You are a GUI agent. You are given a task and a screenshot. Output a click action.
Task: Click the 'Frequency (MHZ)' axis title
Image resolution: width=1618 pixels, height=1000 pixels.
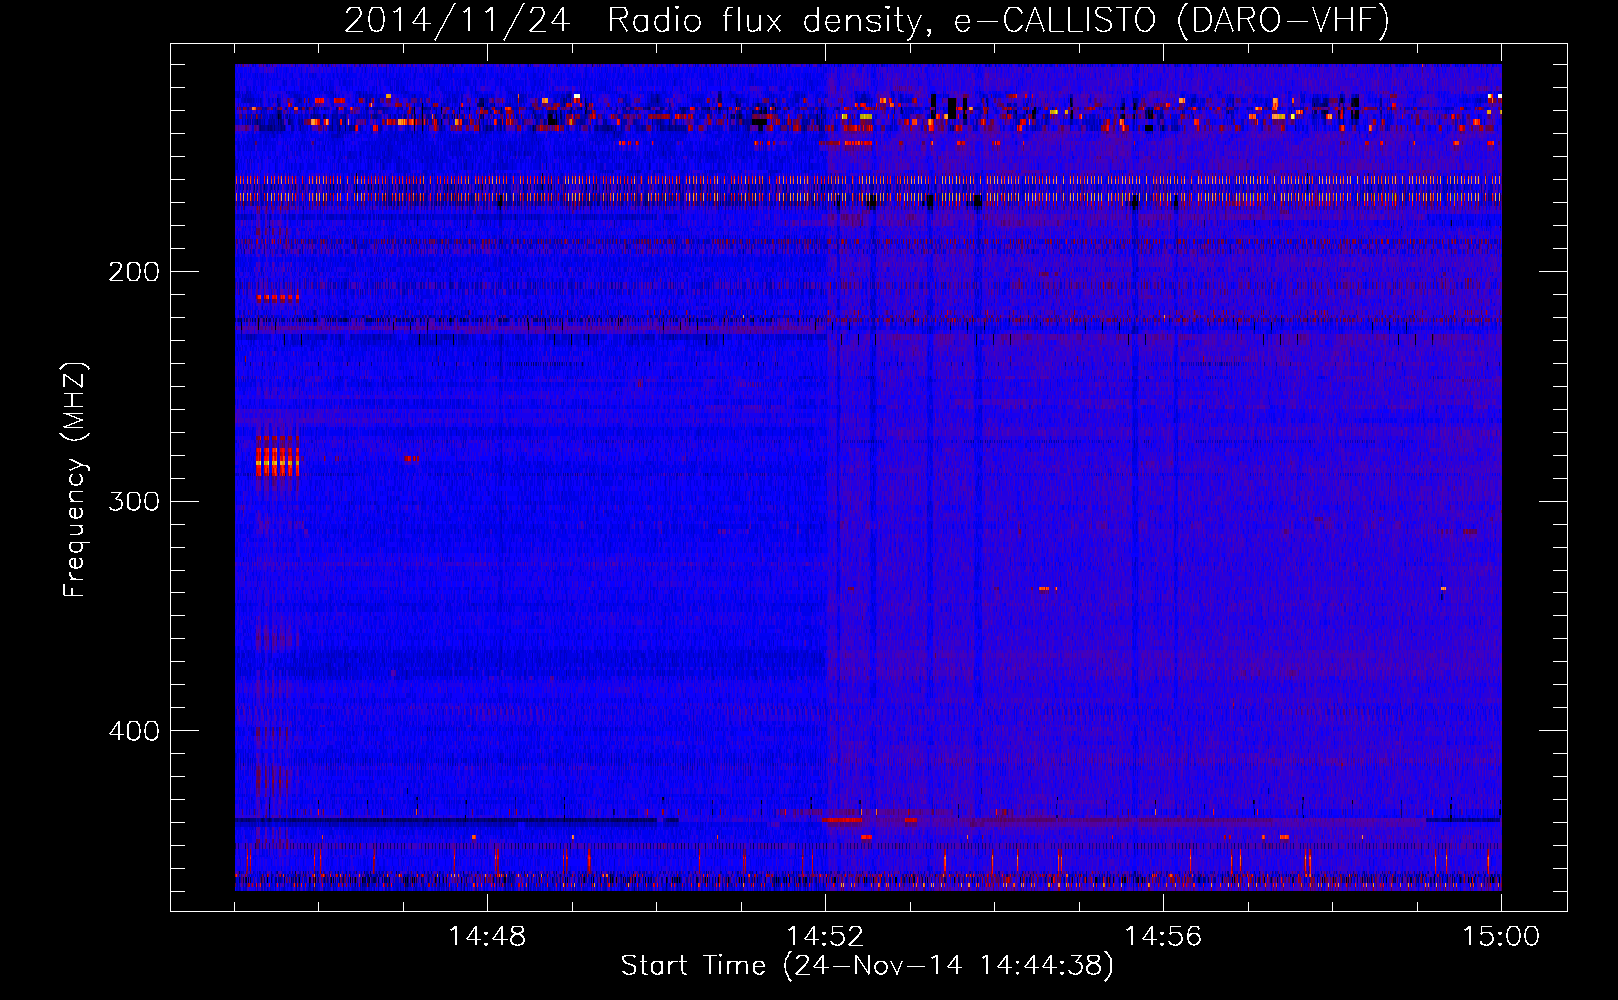click(75, 479)
